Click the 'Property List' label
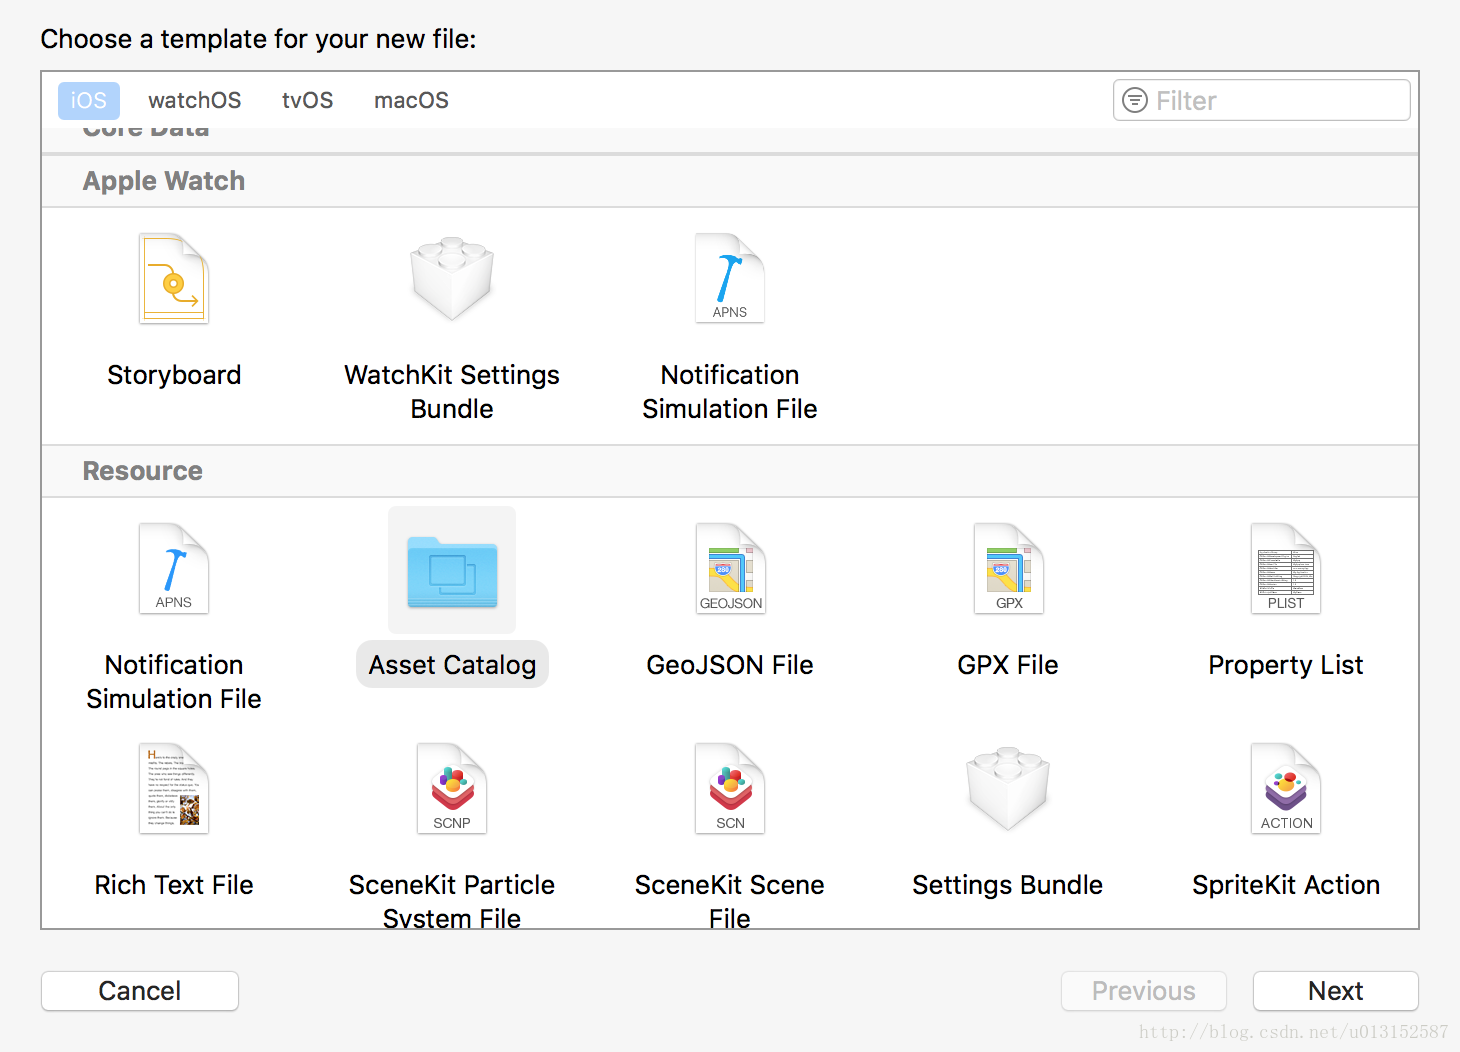The image size is (1460, 1052). 1286,665
